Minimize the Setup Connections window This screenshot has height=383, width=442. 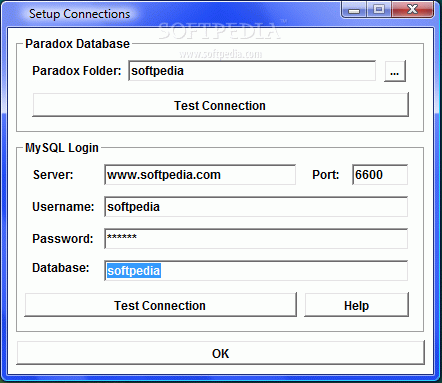pyautogui.click(x=354, y=9)
